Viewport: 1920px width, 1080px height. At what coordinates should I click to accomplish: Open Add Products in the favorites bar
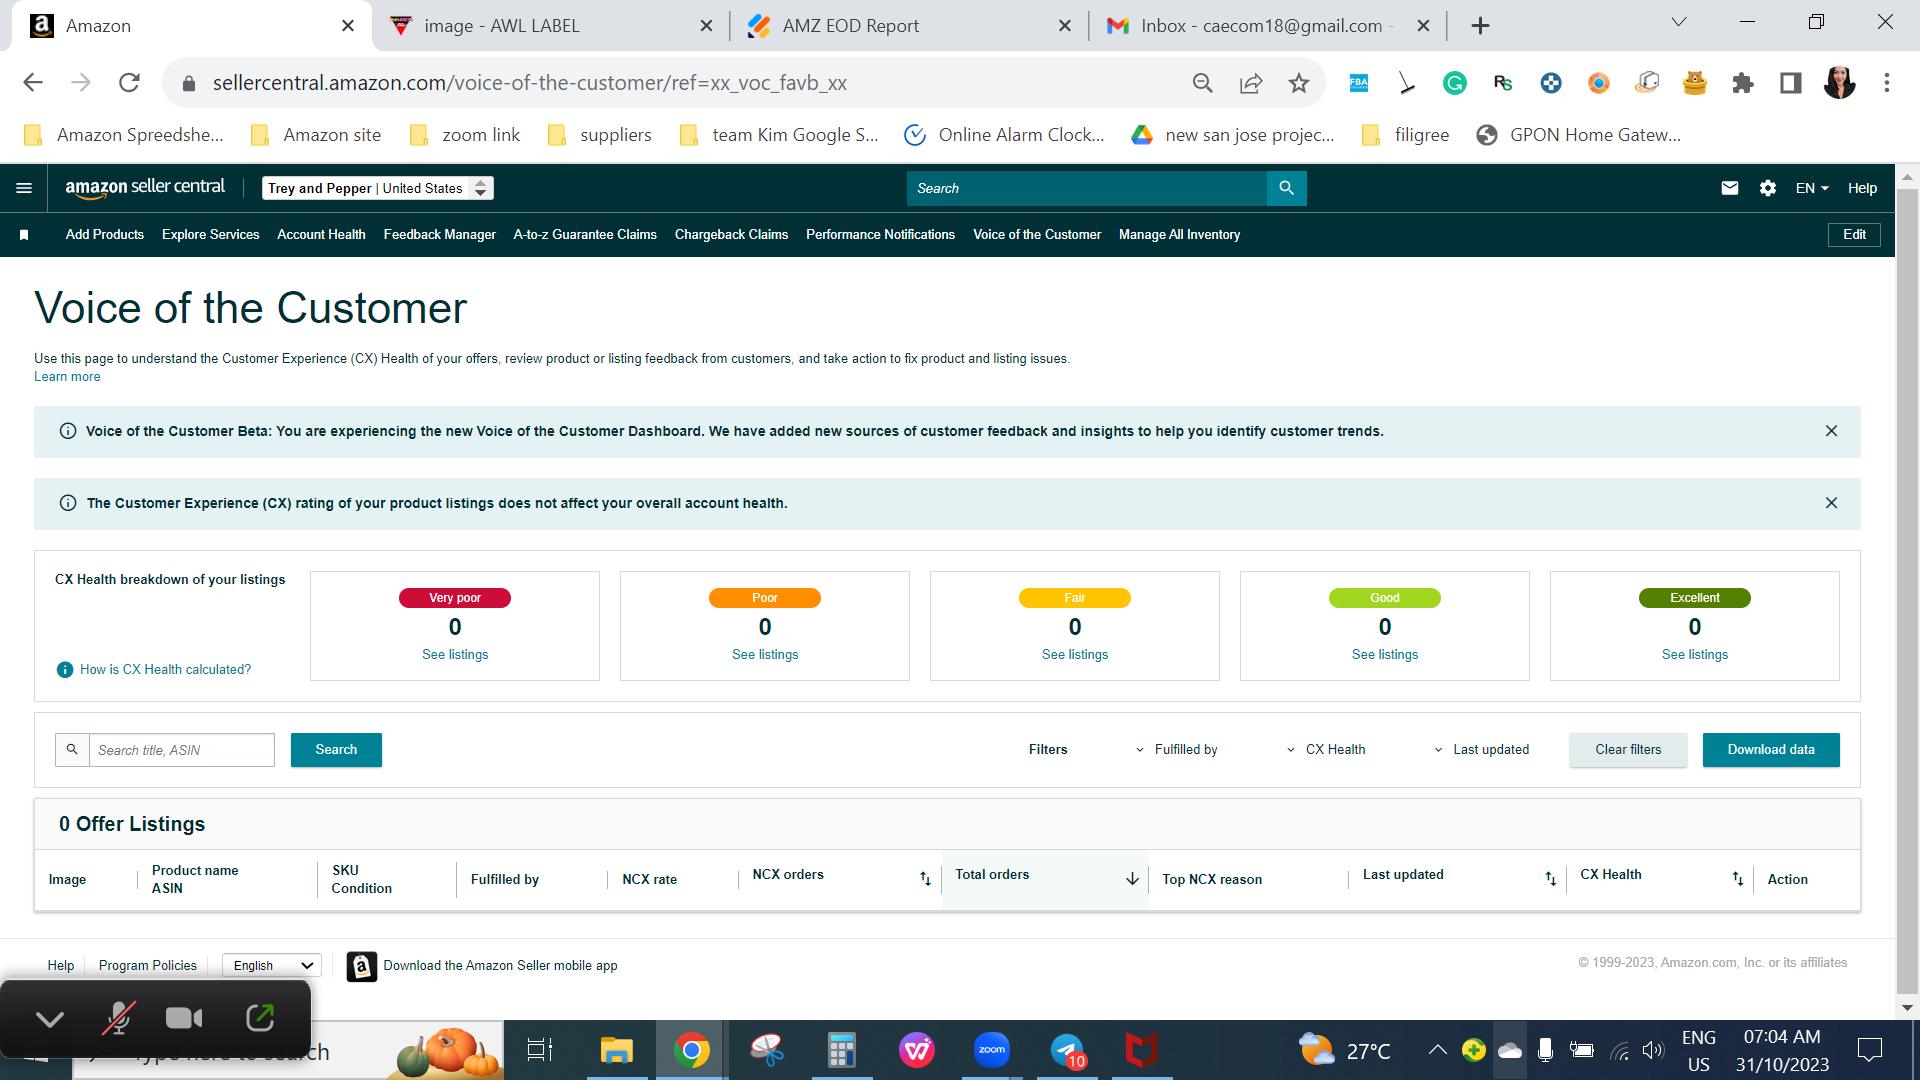pyautogui.click(x=105, y=235)
